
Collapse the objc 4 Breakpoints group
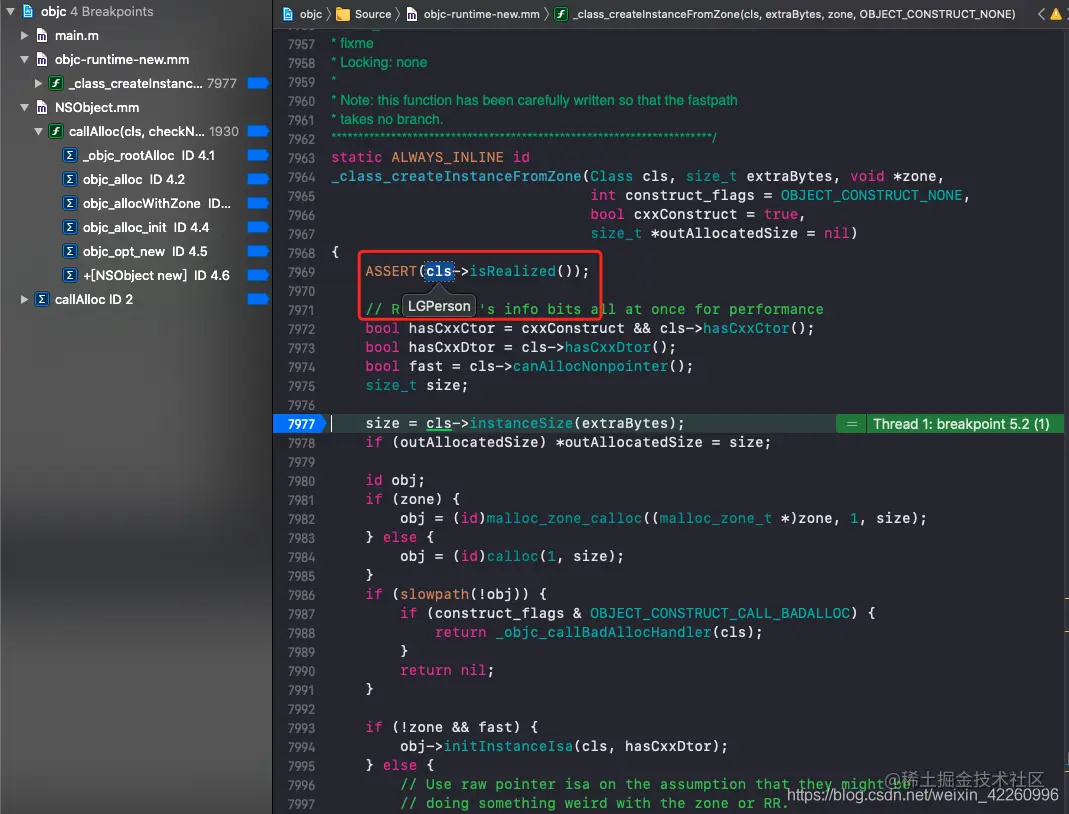(x=10, y=12)
